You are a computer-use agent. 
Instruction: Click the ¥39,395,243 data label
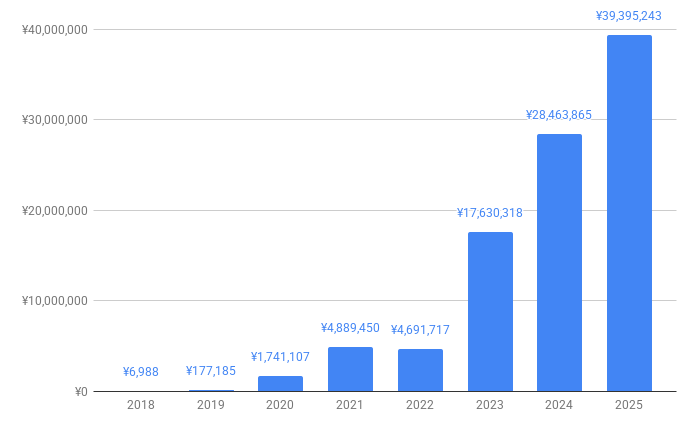[629, 16]
